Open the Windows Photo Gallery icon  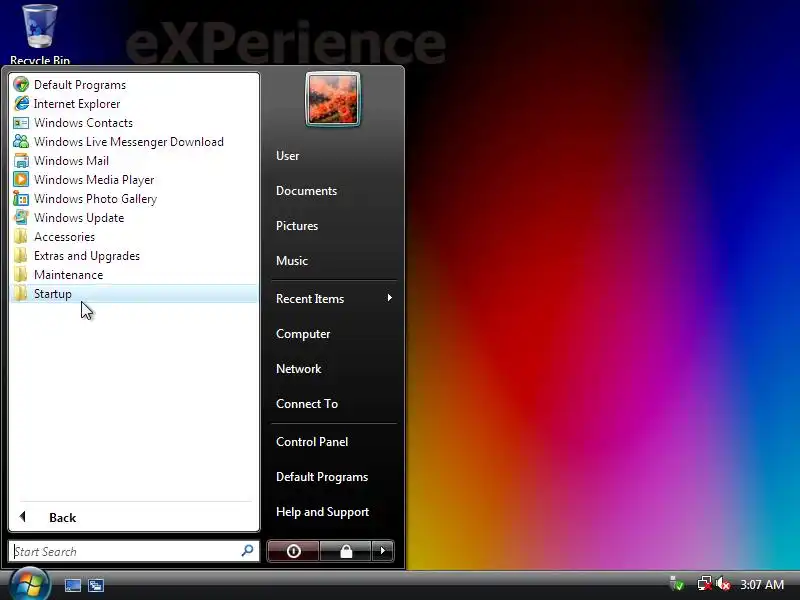pos(21,198)
